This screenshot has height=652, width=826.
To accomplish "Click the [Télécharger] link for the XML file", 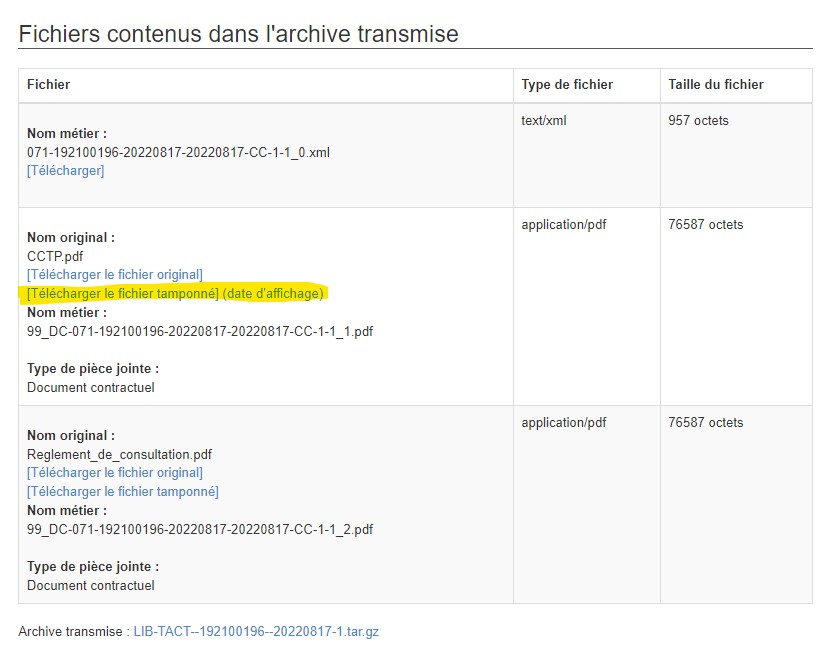I will point(65,171).
